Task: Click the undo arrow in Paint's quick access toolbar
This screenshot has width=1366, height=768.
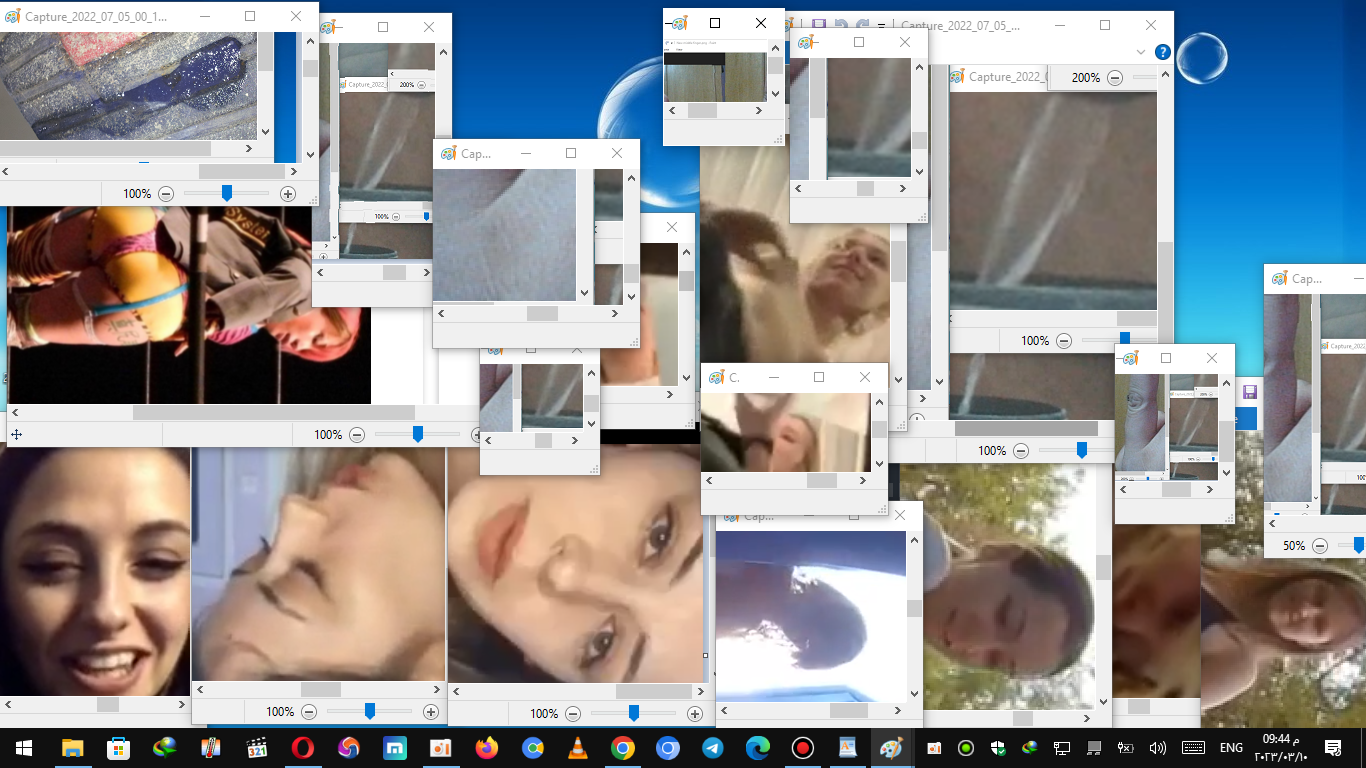Action: point(841,25)
